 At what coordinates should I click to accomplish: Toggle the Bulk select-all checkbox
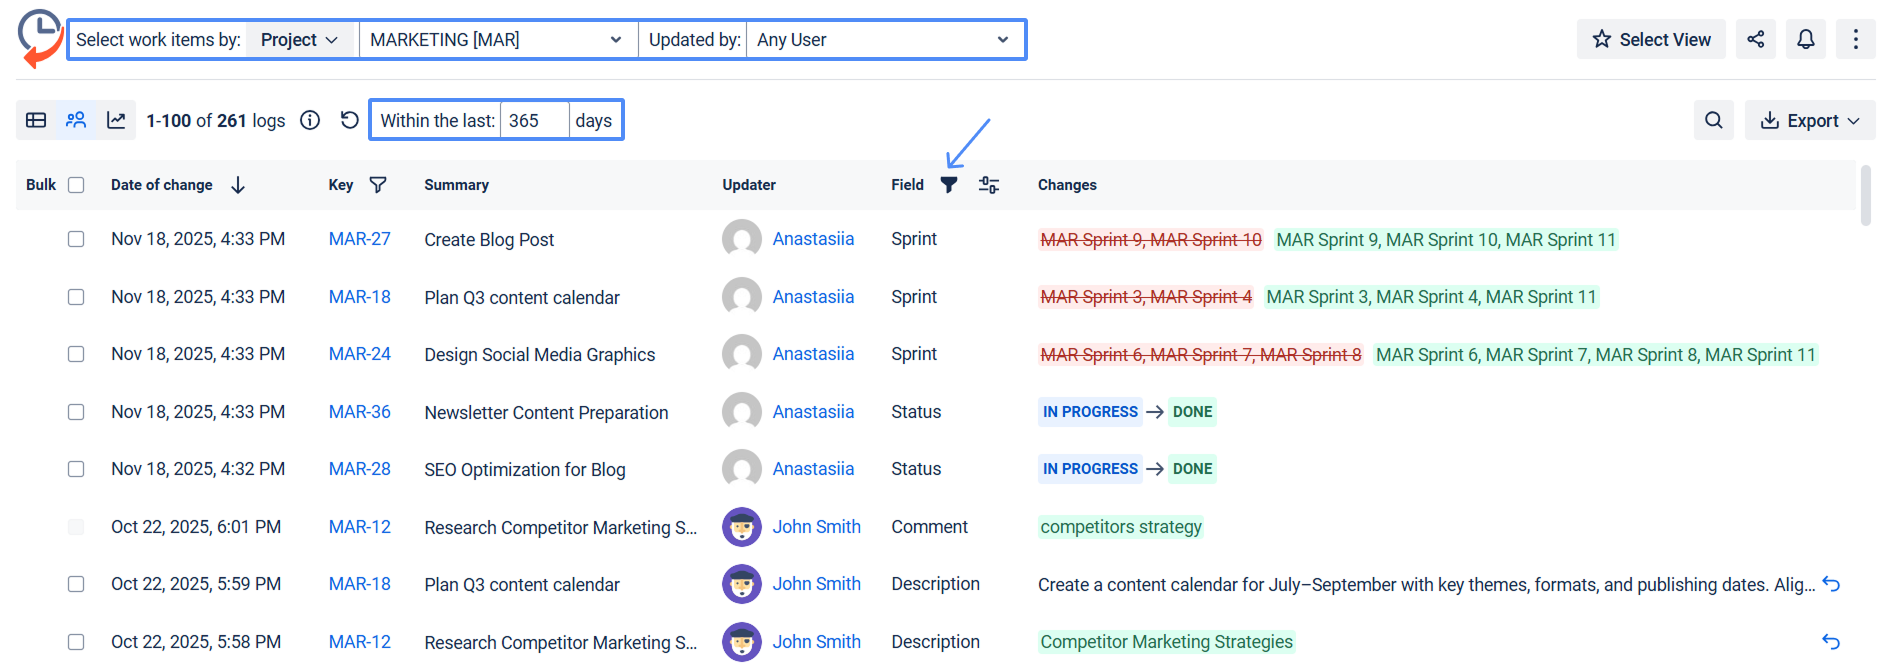[76, 185]
